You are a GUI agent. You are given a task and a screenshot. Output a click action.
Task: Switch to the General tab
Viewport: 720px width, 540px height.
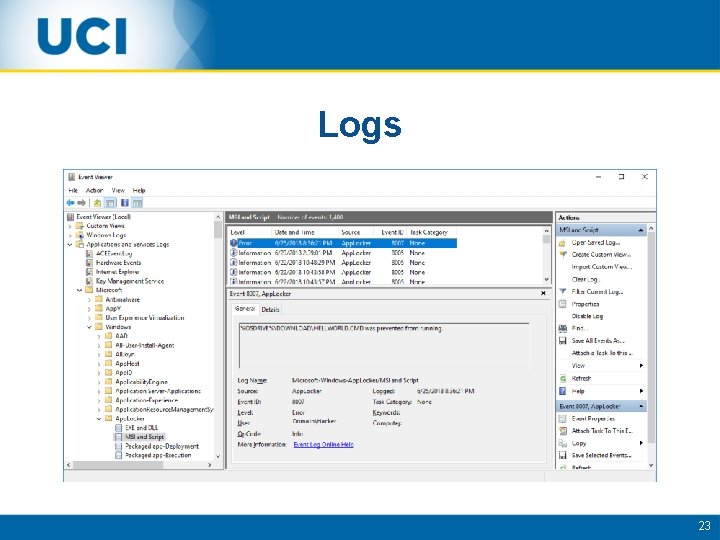[x=245, y=309]
